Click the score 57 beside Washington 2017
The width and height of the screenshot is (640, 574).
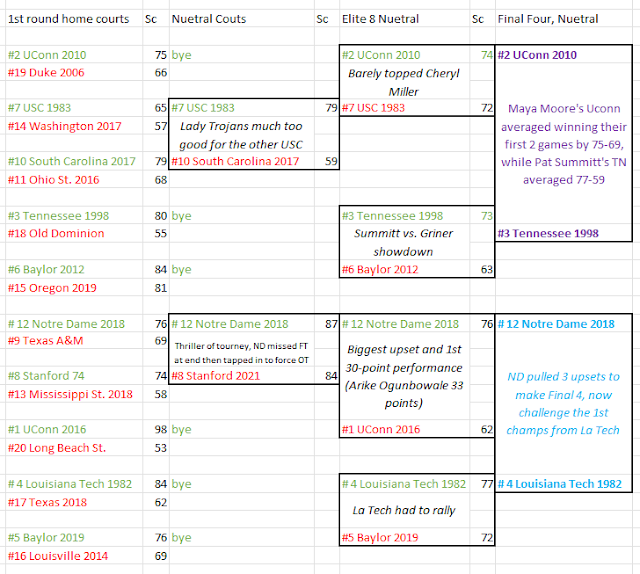point(156,126)
